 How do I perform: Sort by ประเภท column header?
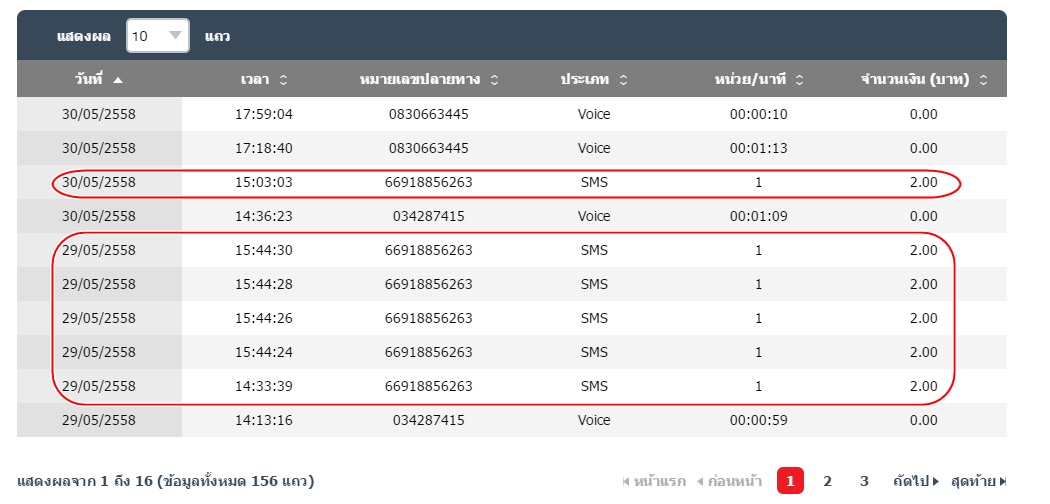[594, 80]
